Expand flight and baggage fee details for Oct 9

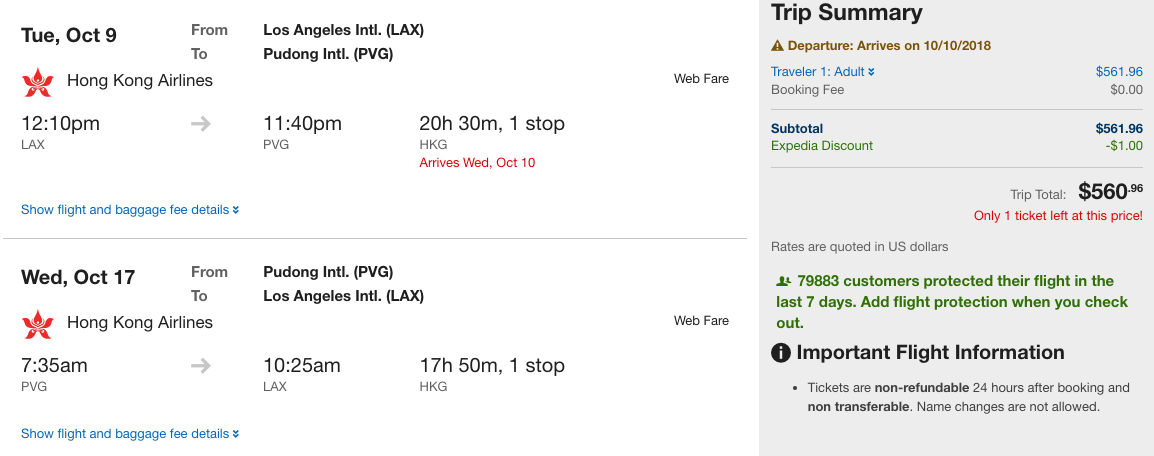(130, 210)
